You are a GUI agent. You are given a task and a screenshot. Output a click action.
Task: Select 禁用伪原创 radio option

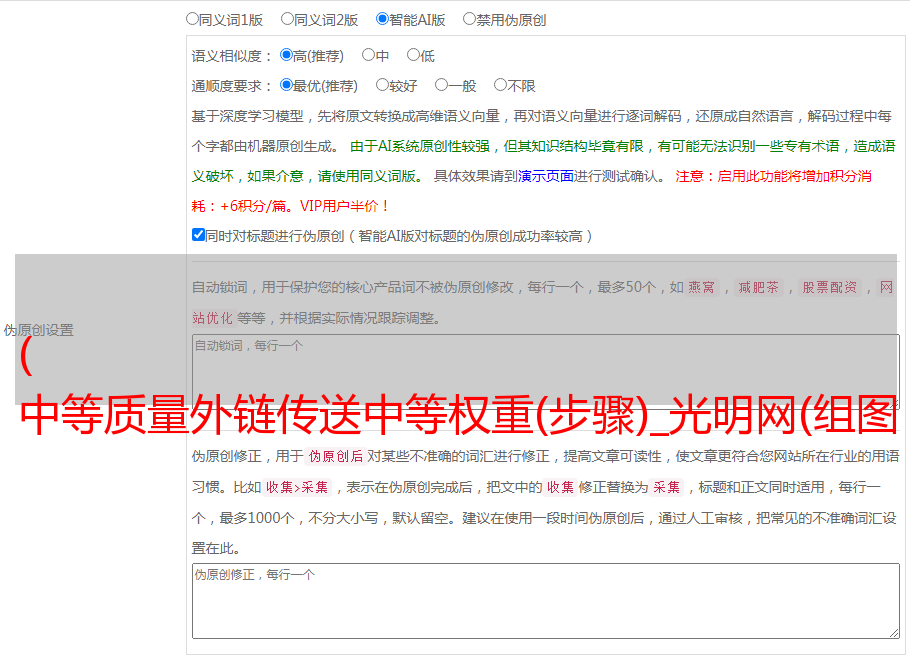click(469, 19)
